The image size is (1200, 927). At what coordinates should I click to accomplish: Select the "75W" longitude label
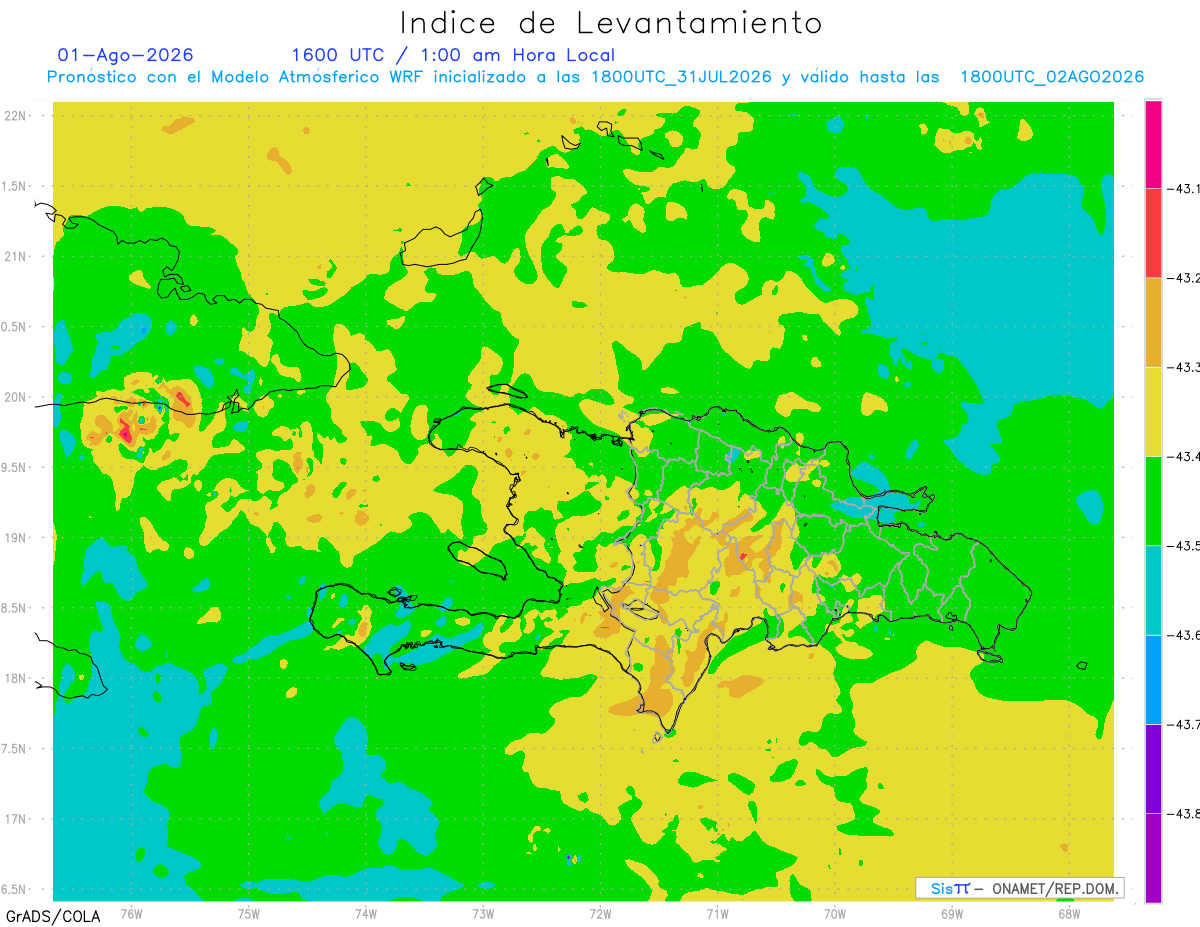point(249,913)
